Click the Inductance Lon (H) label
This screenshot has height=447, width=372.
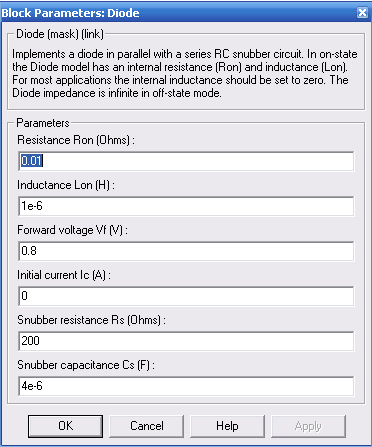tap(66, 185)
